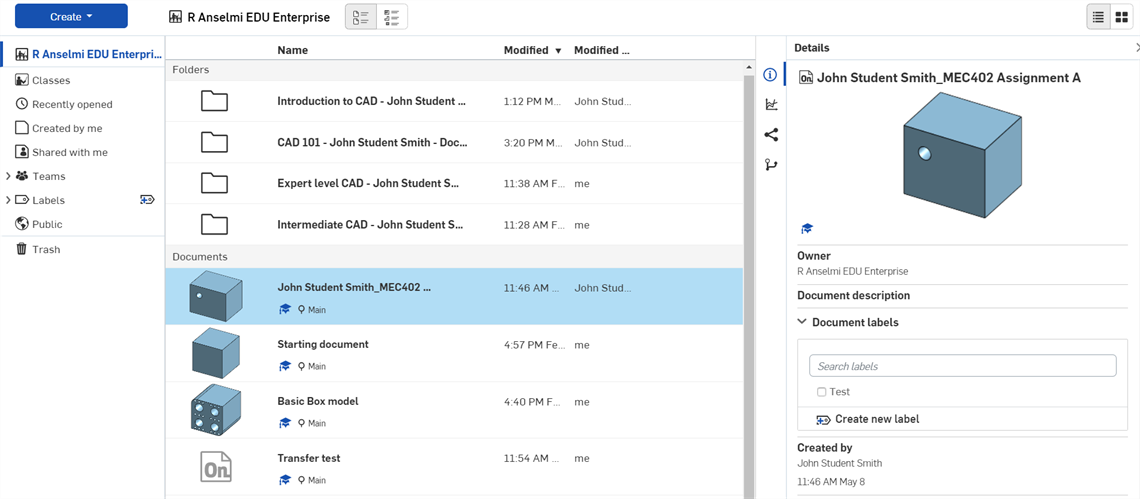Check the Test label checkbox
The width and height of the screenshot is (1140, 499).
click(822, 392)
